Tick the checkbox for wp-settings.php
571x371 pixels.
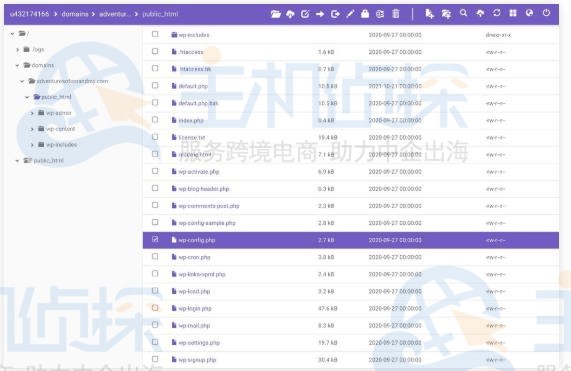pos(155,342)
